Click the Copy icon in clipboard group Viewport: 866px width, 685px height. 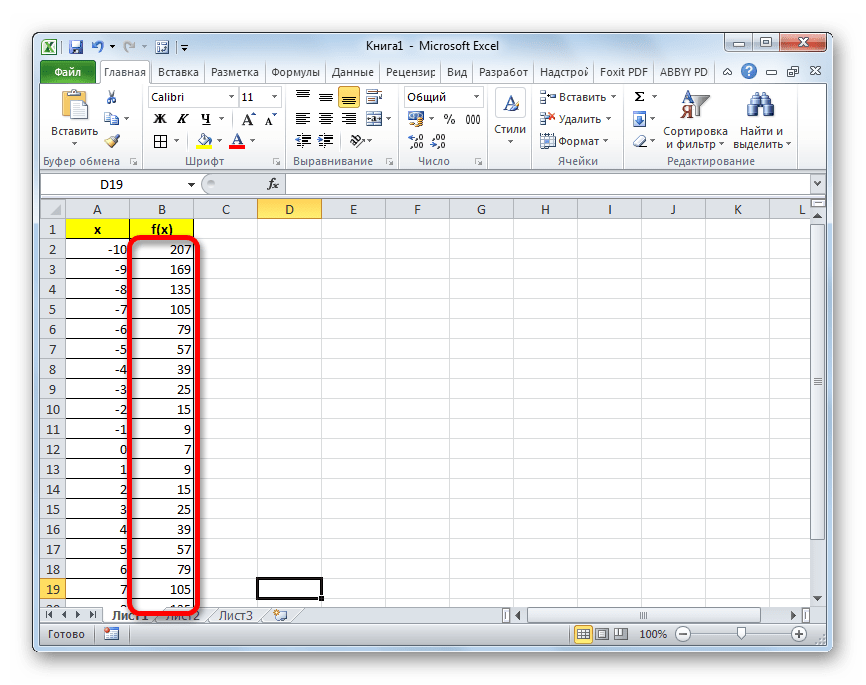click(112, 119)
